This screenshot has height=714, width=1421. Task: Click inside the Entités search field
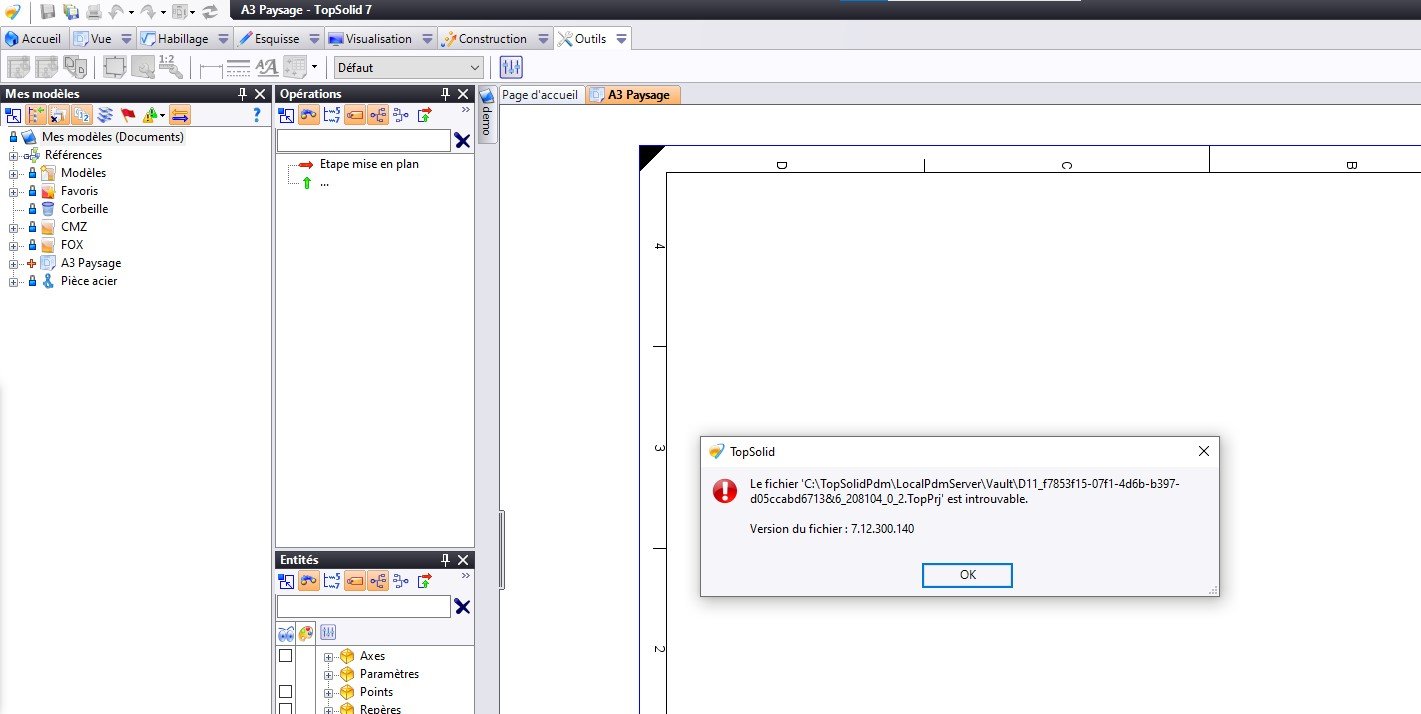(x=364, y=607)
